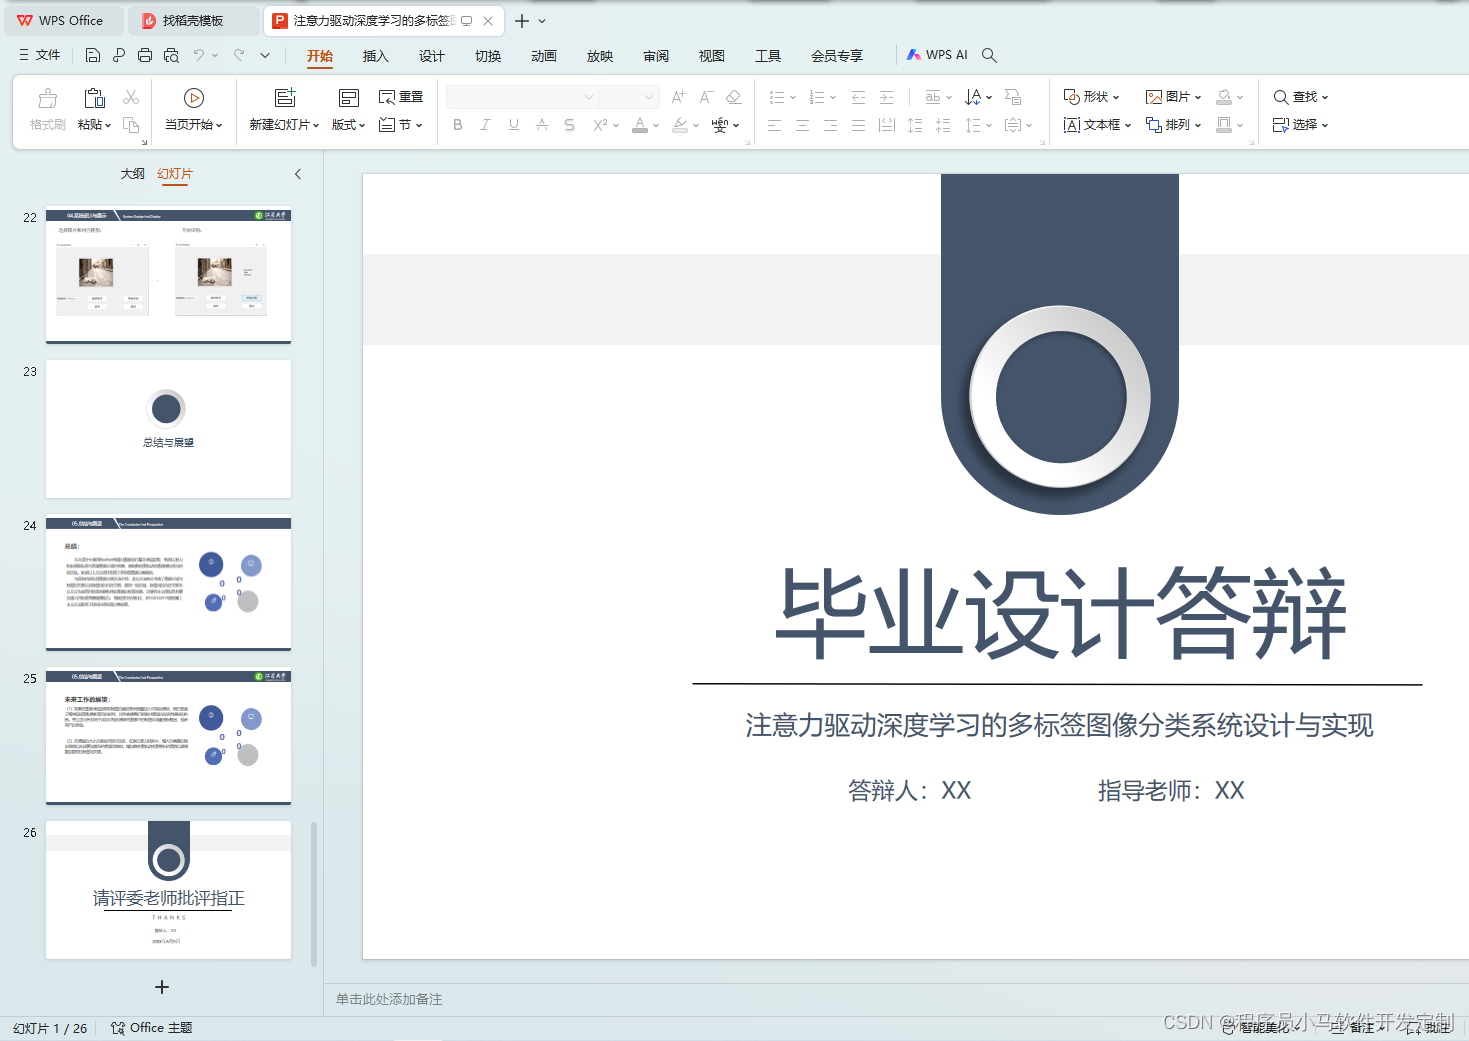Select the Format Painter (格式刷) tool
The image size is (1469, 1041).
point(46,108)
